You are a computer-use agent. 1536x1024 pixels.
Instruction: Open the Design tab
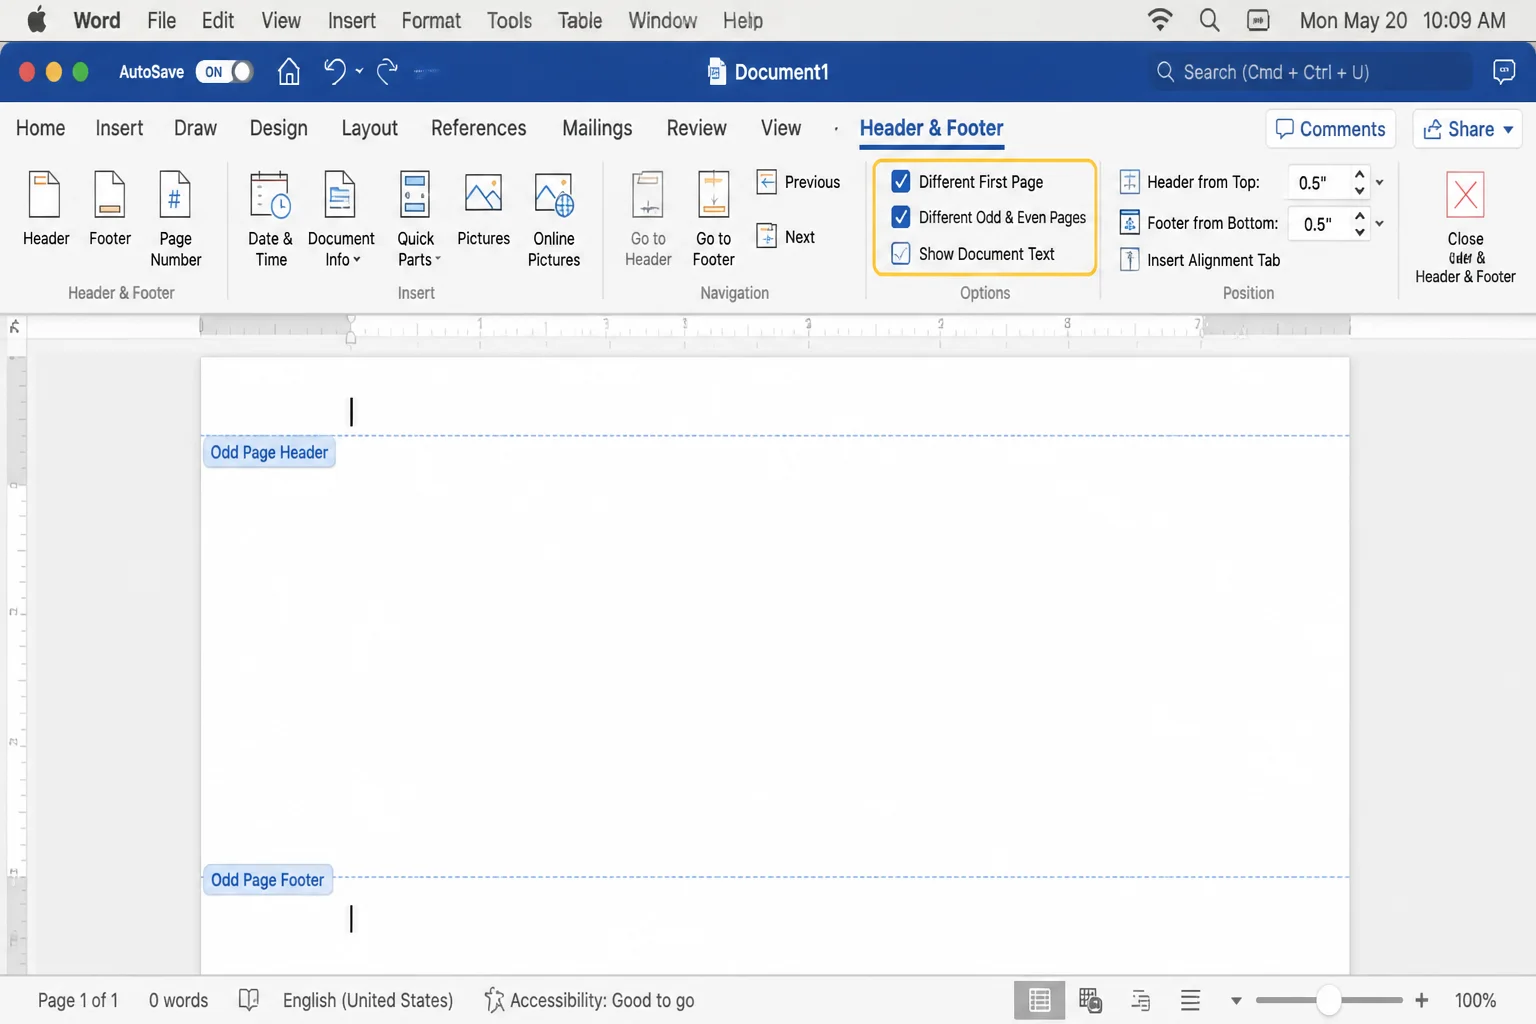point(279,128)
